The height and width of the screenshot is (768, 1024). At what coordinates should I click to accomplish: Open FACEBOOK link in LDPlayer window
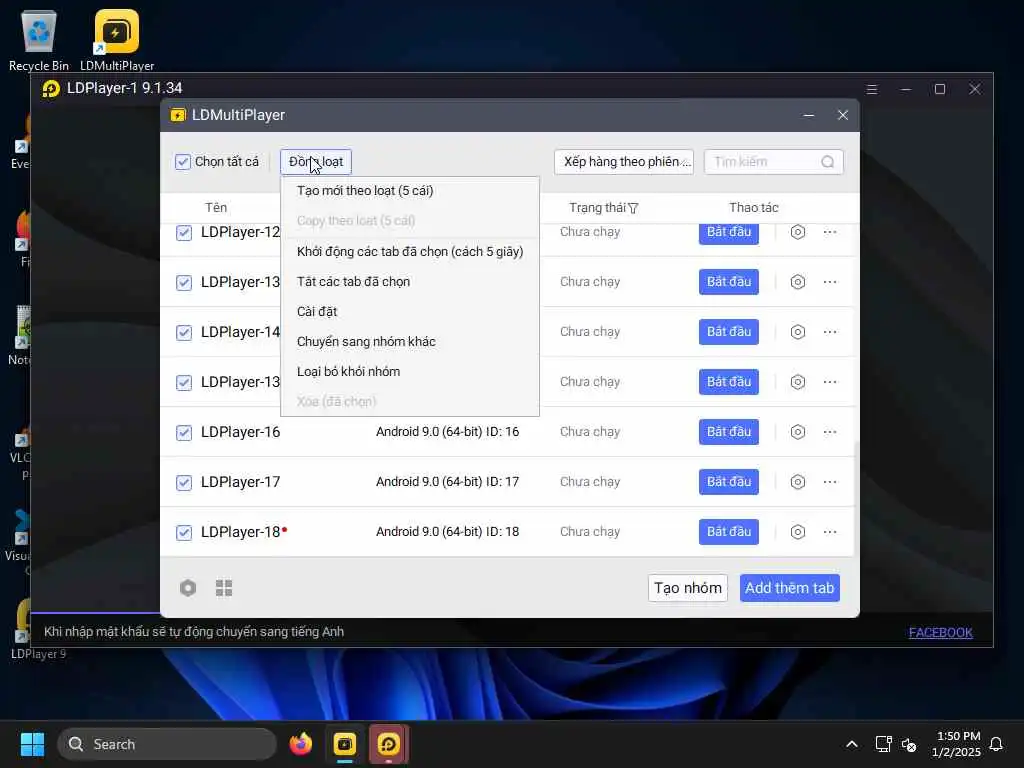click(940, 632)
